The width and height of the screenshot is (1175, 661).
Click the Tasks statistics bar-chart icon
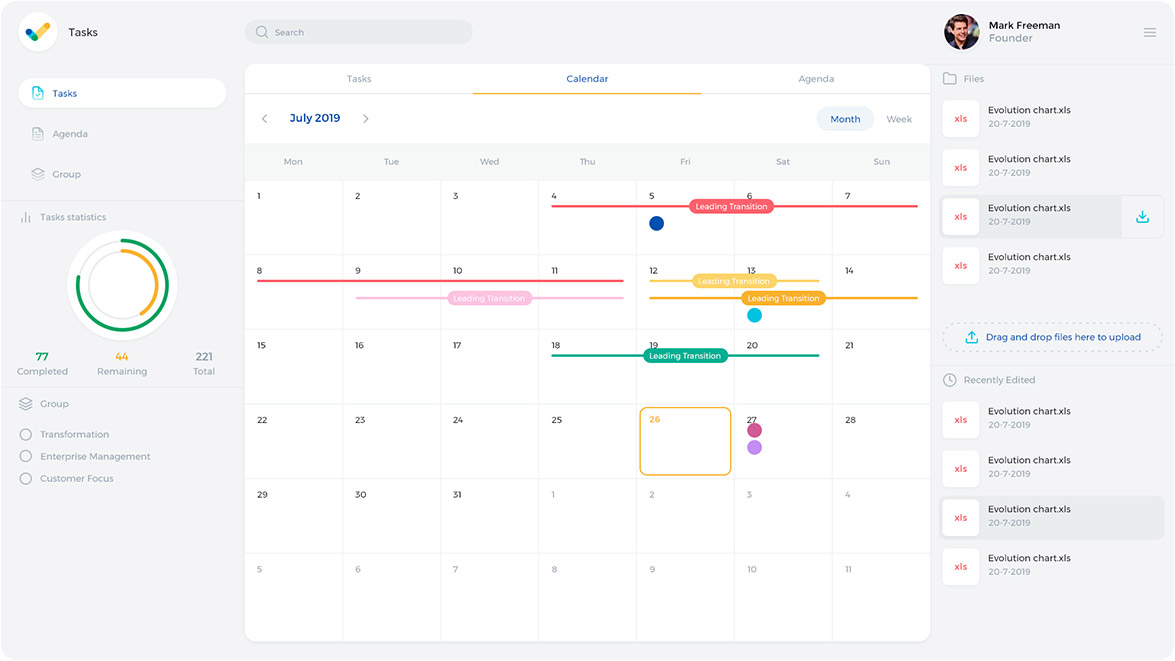24,216
